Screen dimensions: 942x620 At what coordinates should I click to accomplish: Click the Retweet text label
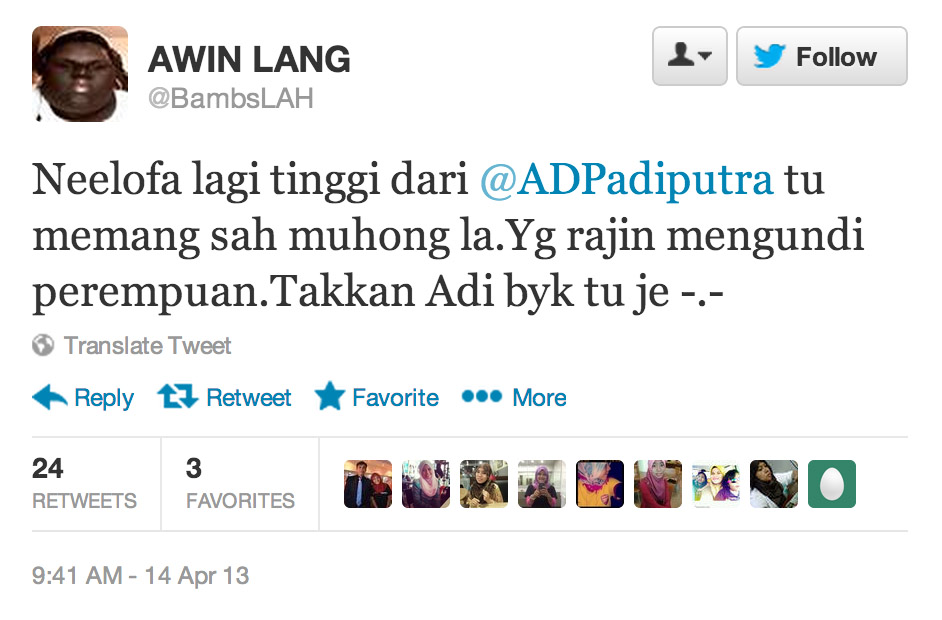click(x=249, y=398)
